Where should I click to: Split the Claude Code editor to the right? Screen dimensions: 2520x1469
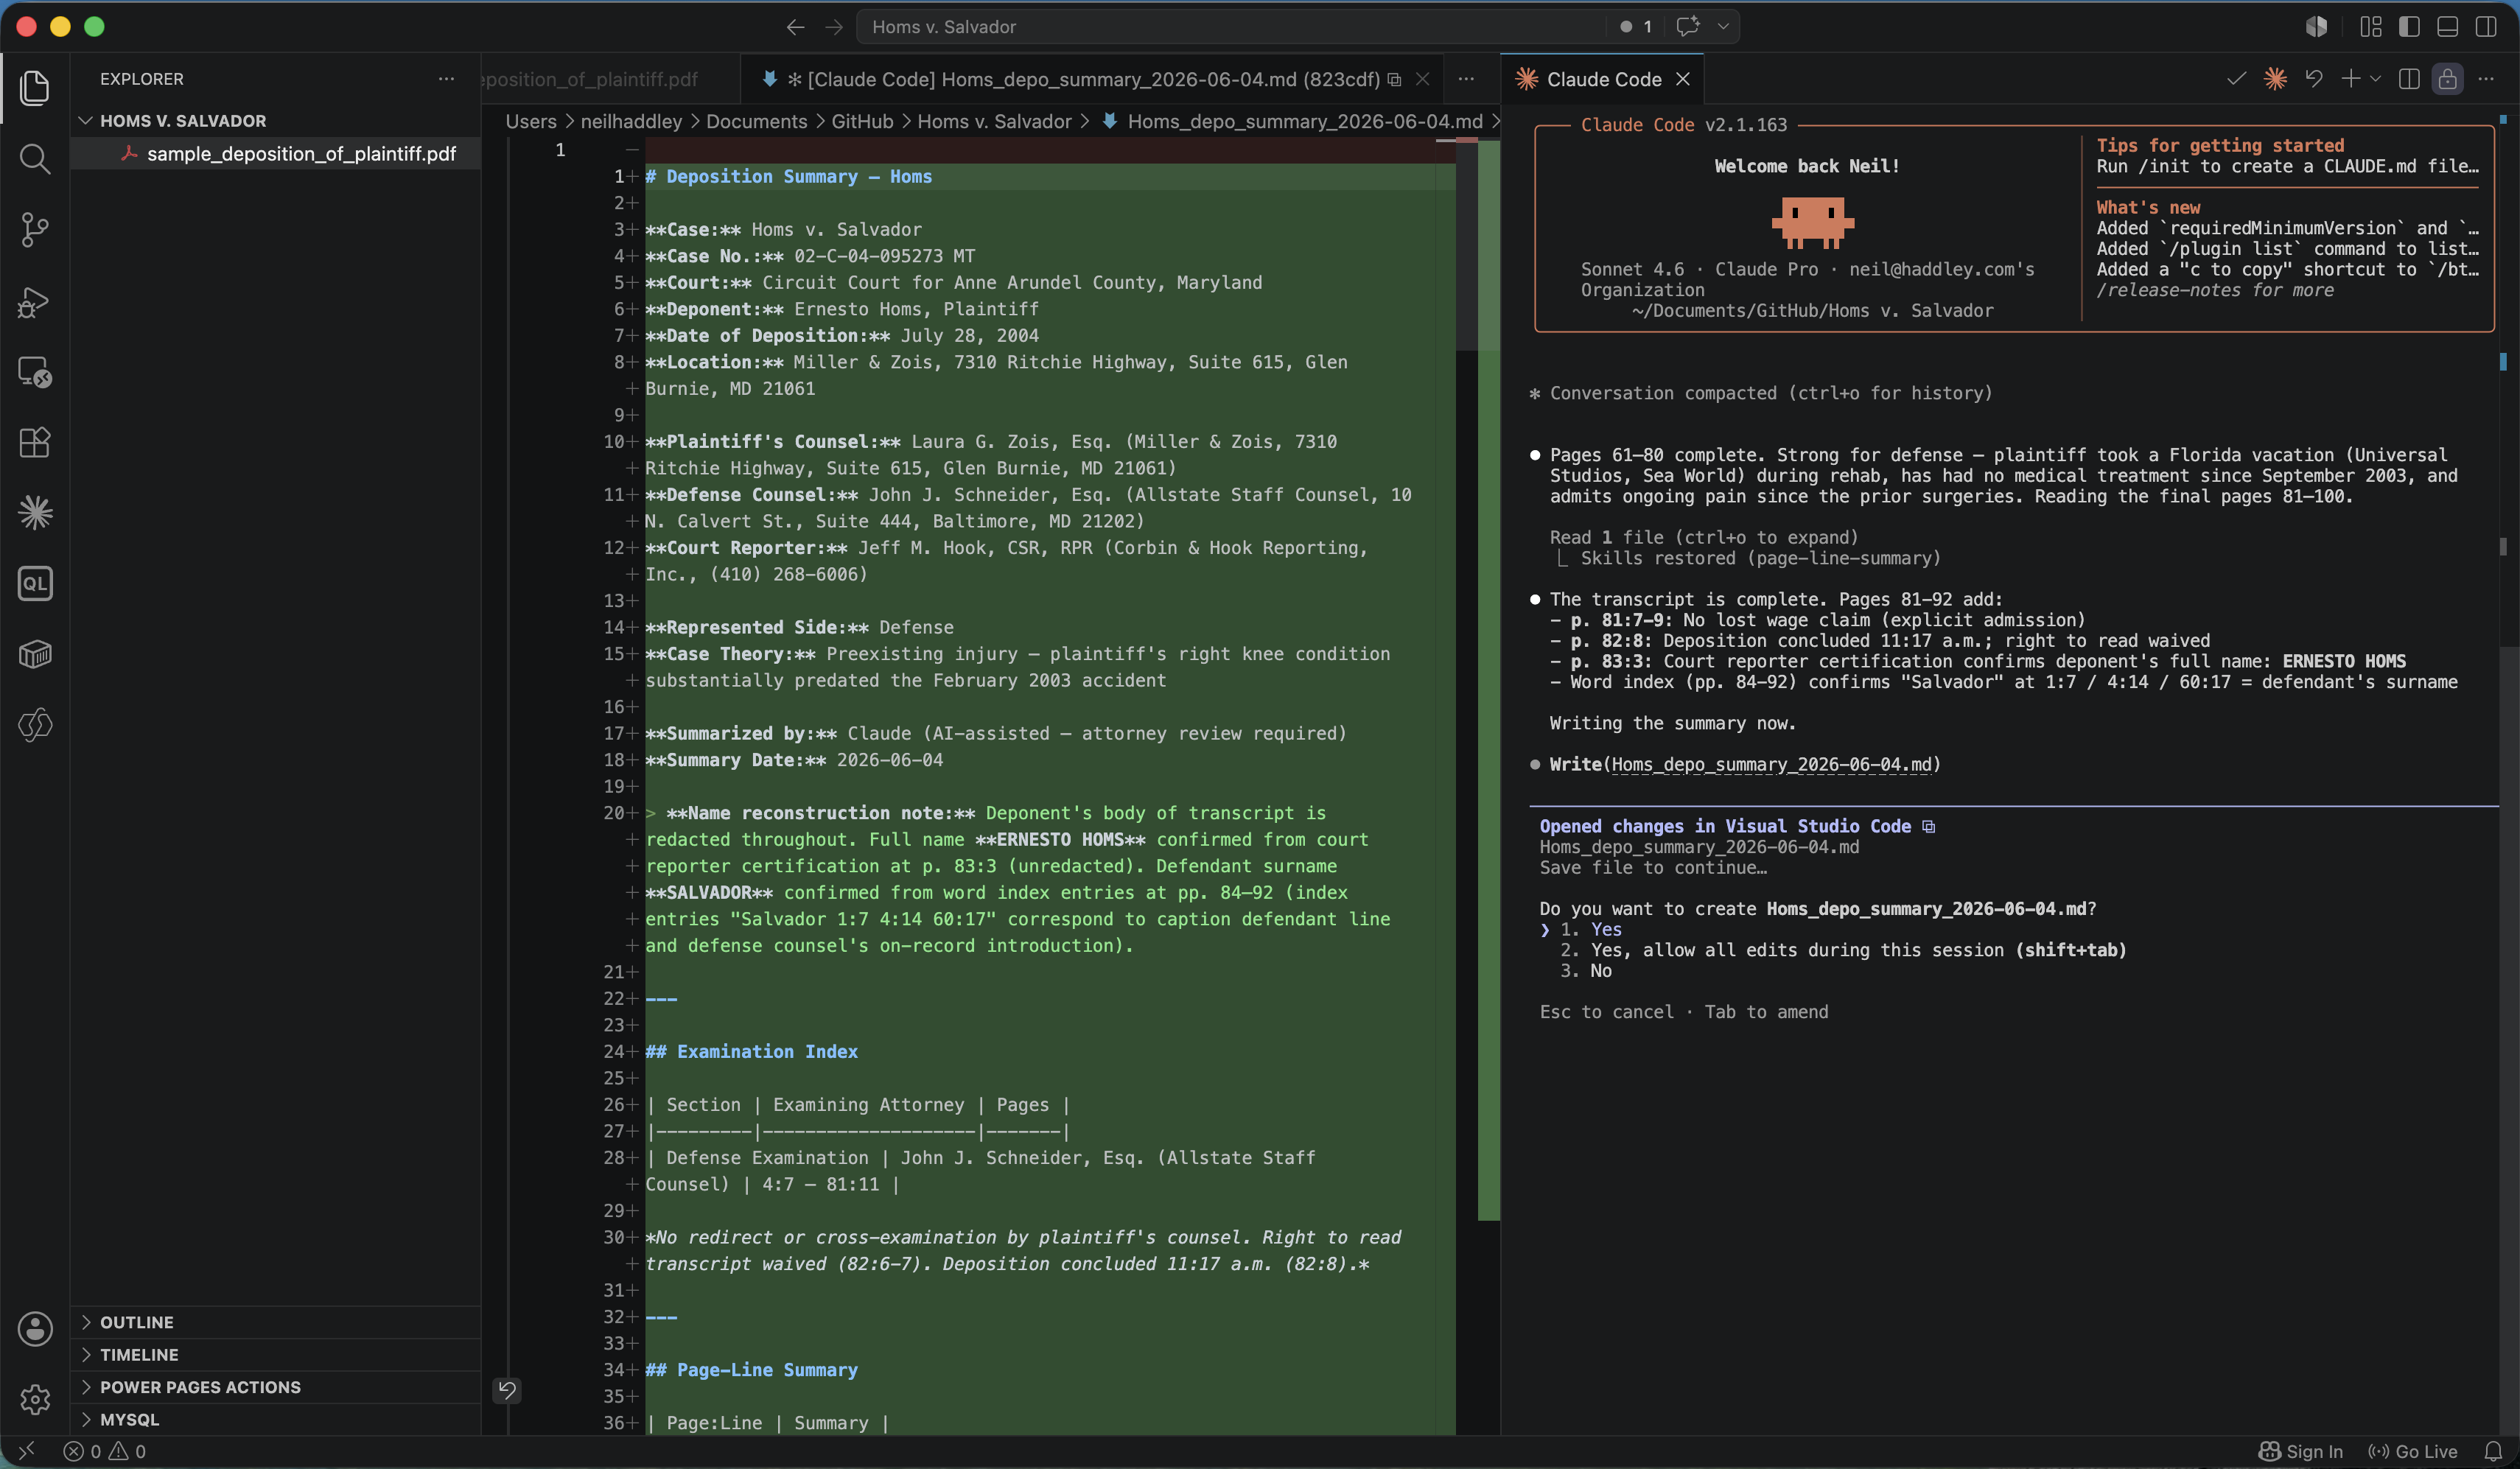[2409, 78]
